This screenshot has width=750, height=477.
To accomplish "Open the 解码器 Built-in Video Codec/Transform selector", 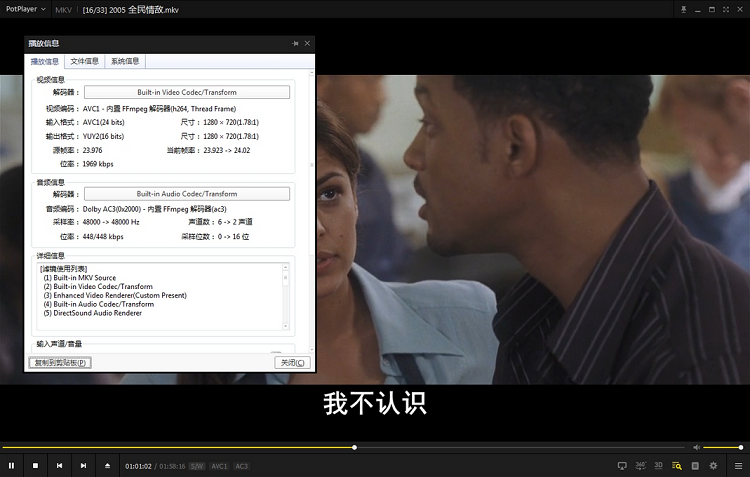I will 186,92.
